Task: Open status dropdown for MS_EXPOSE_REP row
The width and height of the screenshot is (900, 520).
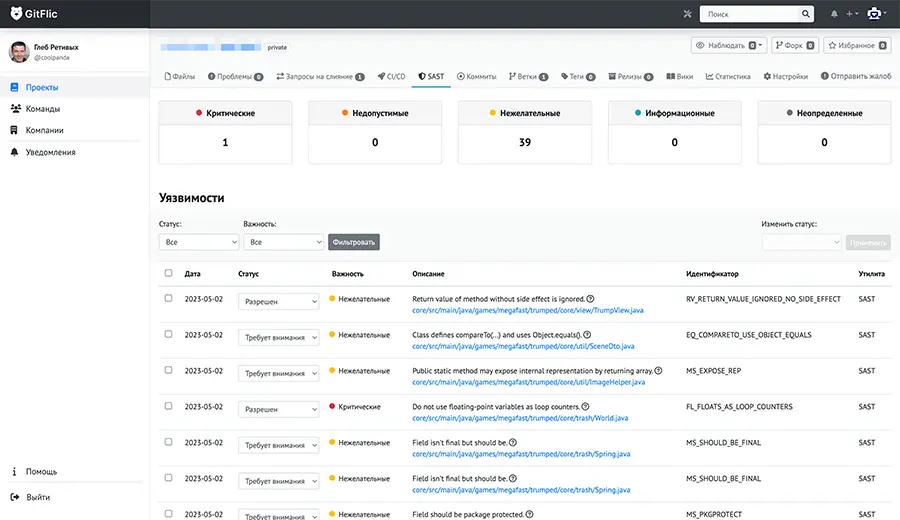Action: (278, 373)
